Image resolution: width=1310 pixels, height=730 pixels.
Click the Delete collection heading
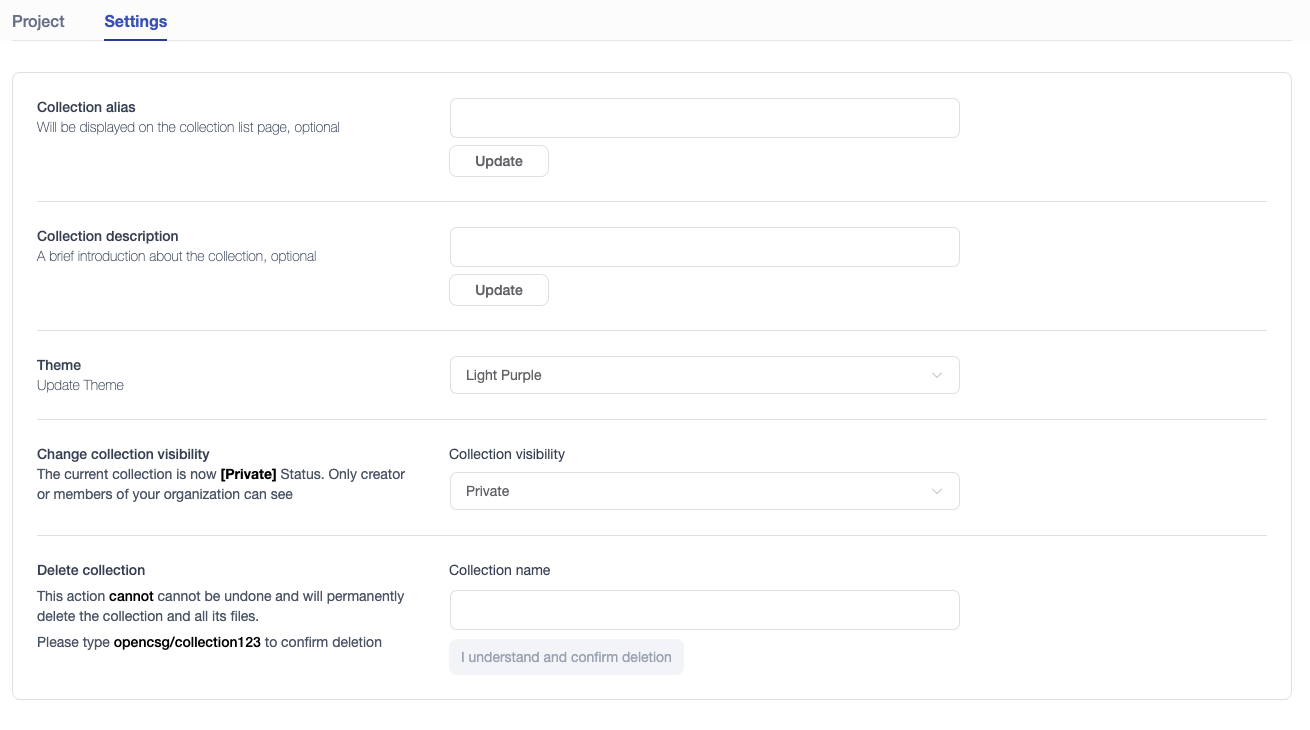(x=91, y=570)
